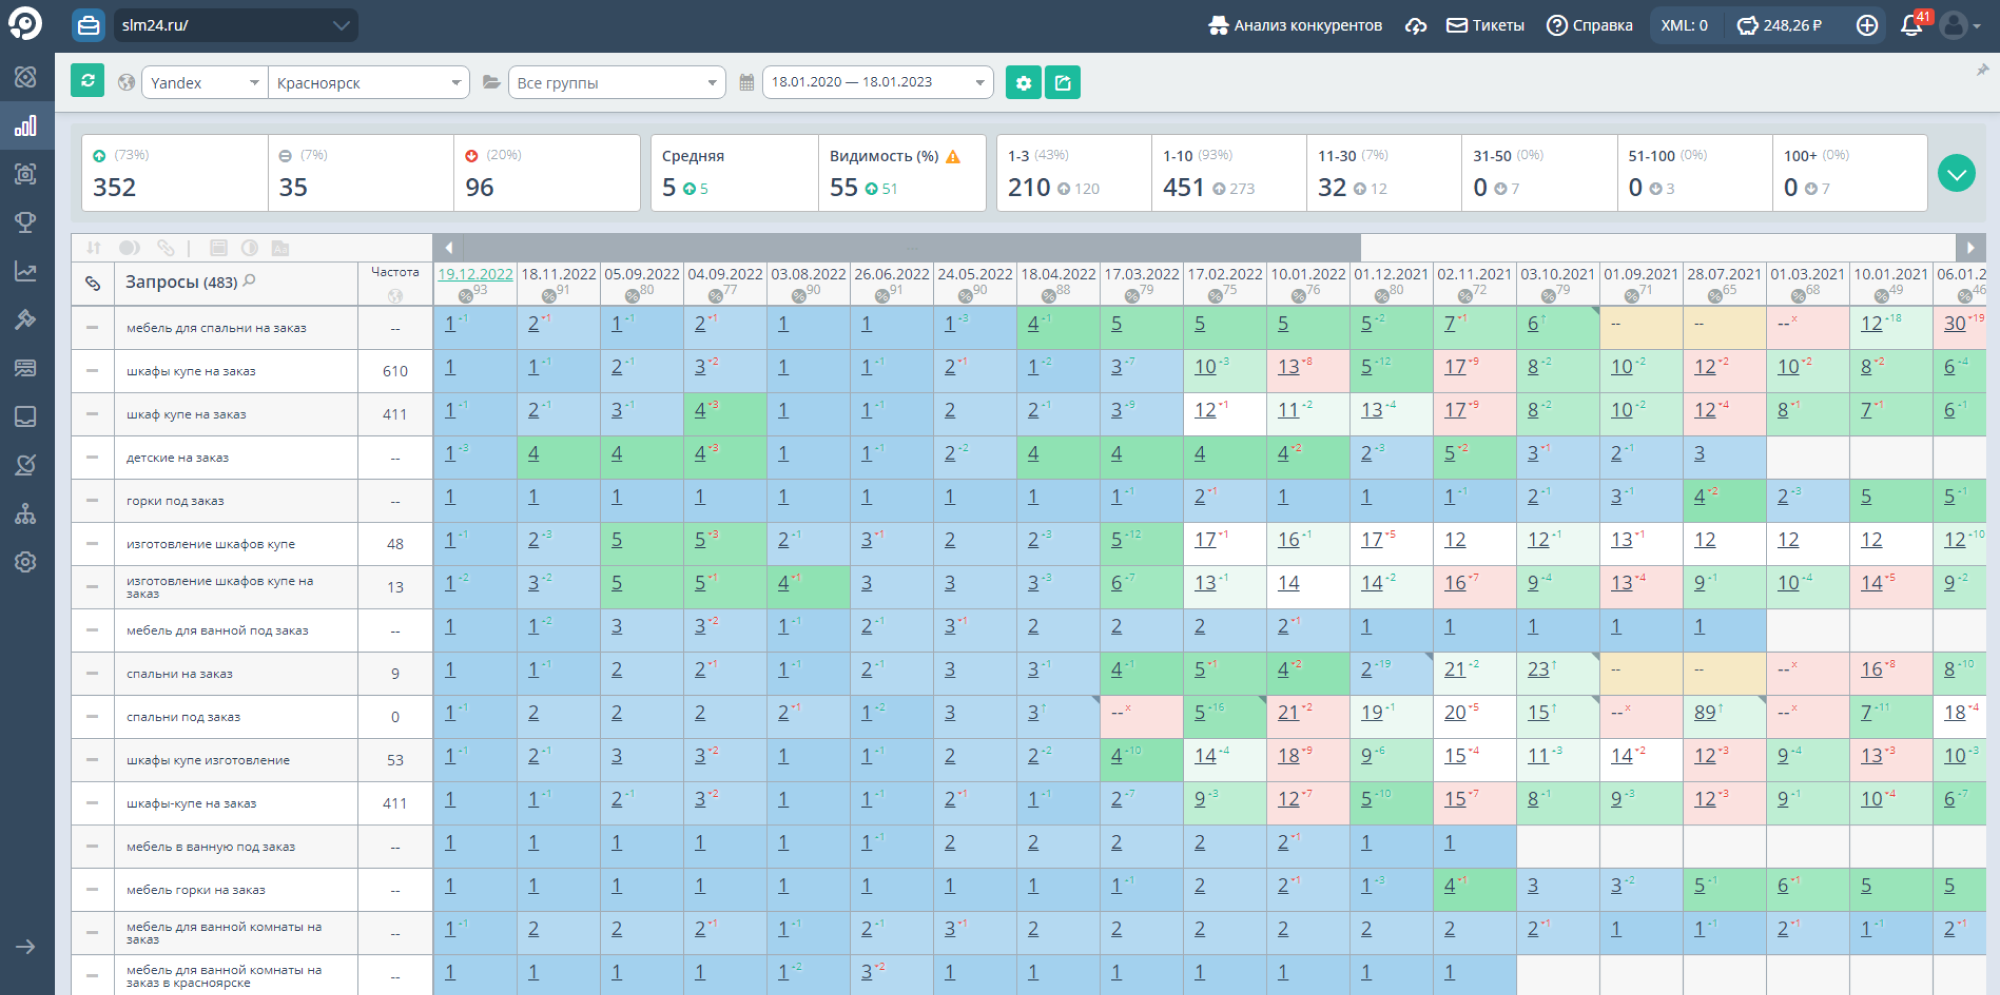Open the snapshot camera sidebar icon
The width and height of the screenshot is (2000, 995).
point(26,174)
